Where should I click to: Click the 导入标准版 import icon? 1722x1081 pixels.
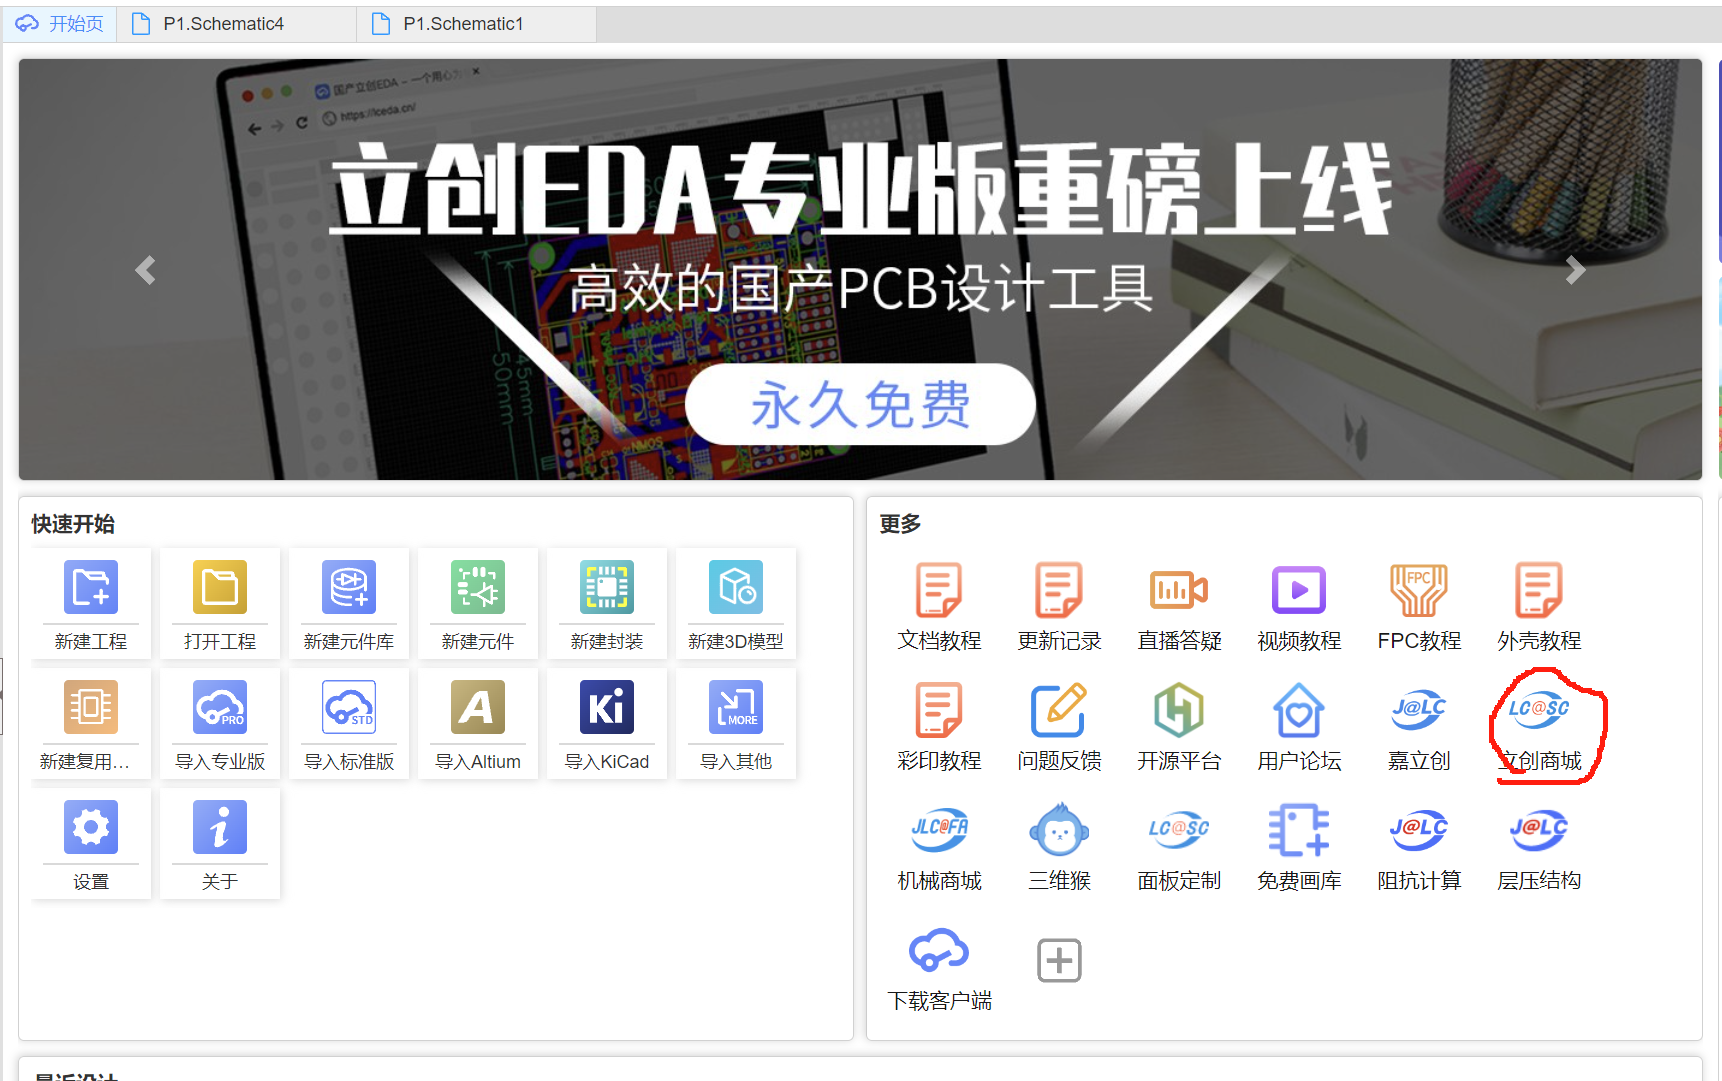pyautogui.click(x=349, y=707)
